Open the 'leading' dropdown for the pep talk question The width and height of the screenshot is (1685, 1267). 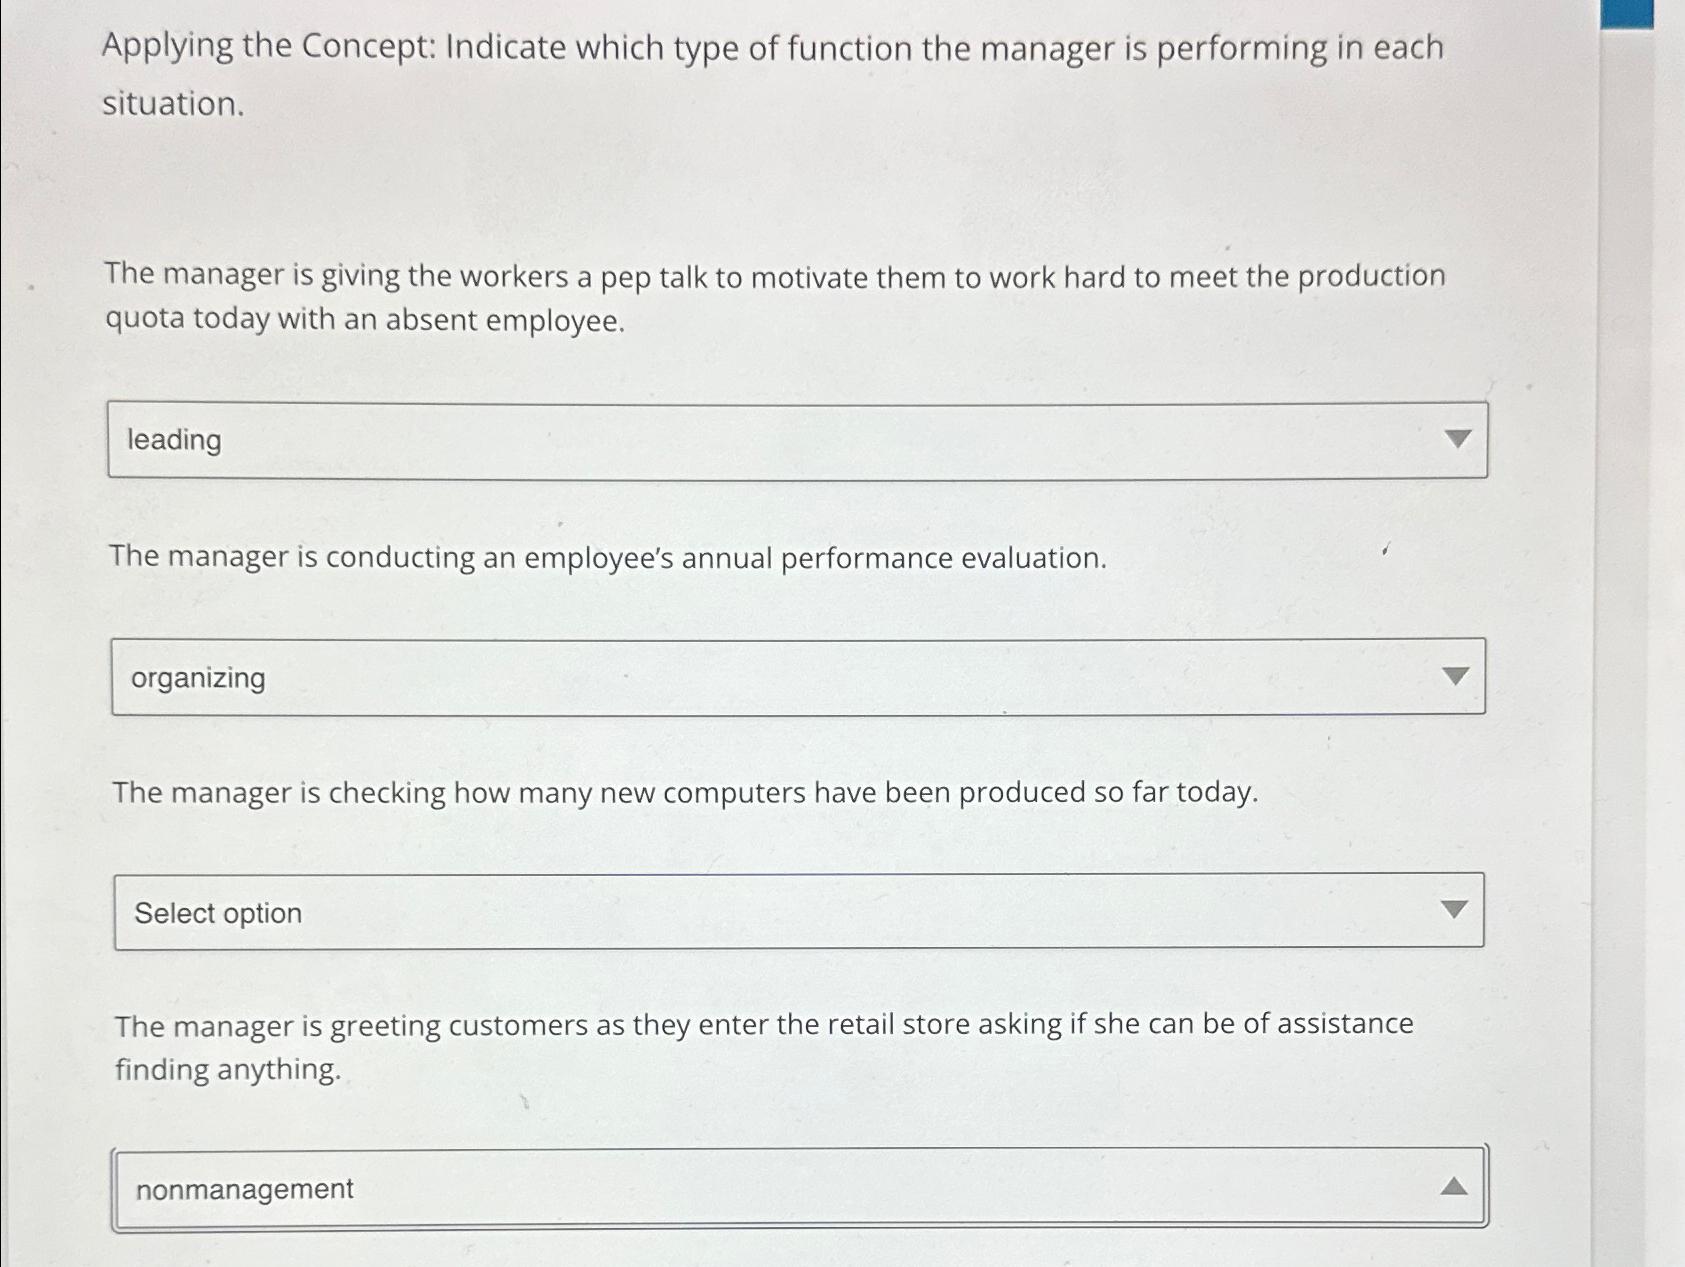(800, 440)
